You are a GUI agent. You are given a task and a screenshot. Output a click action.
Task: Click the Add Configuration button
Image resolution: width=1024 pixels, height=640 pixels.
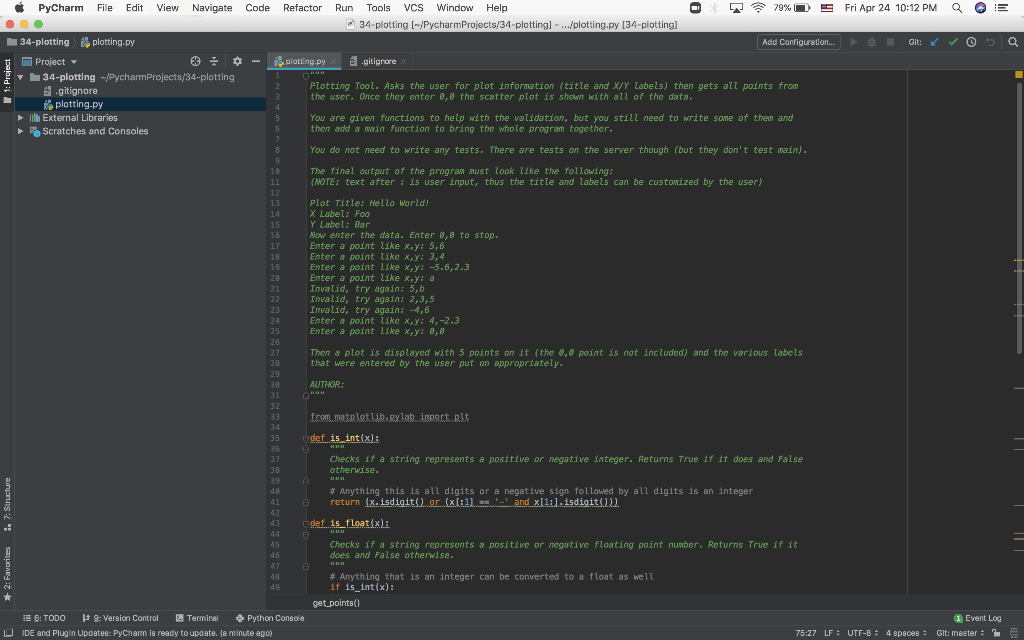798,42
